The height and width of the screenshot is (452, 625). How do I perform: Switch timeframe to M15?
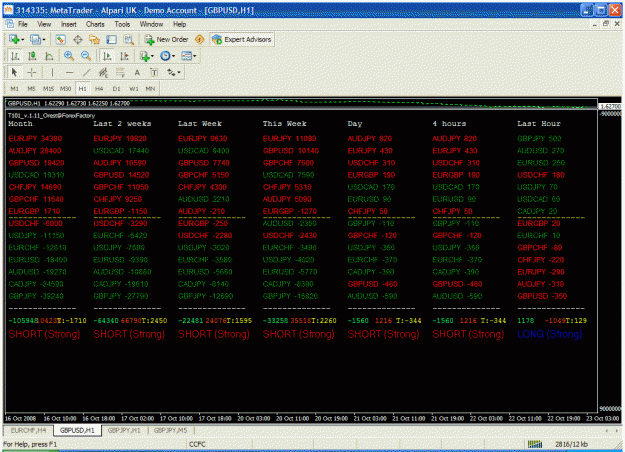(48, 88)
